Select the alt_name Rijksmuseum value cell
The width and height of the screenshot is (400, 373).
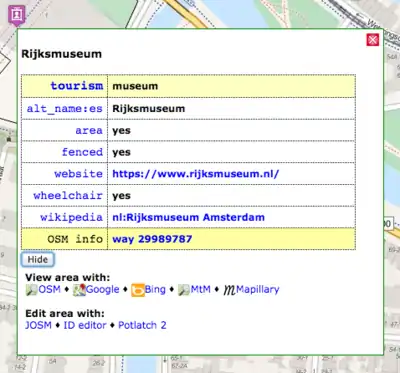tap(232, 109)
